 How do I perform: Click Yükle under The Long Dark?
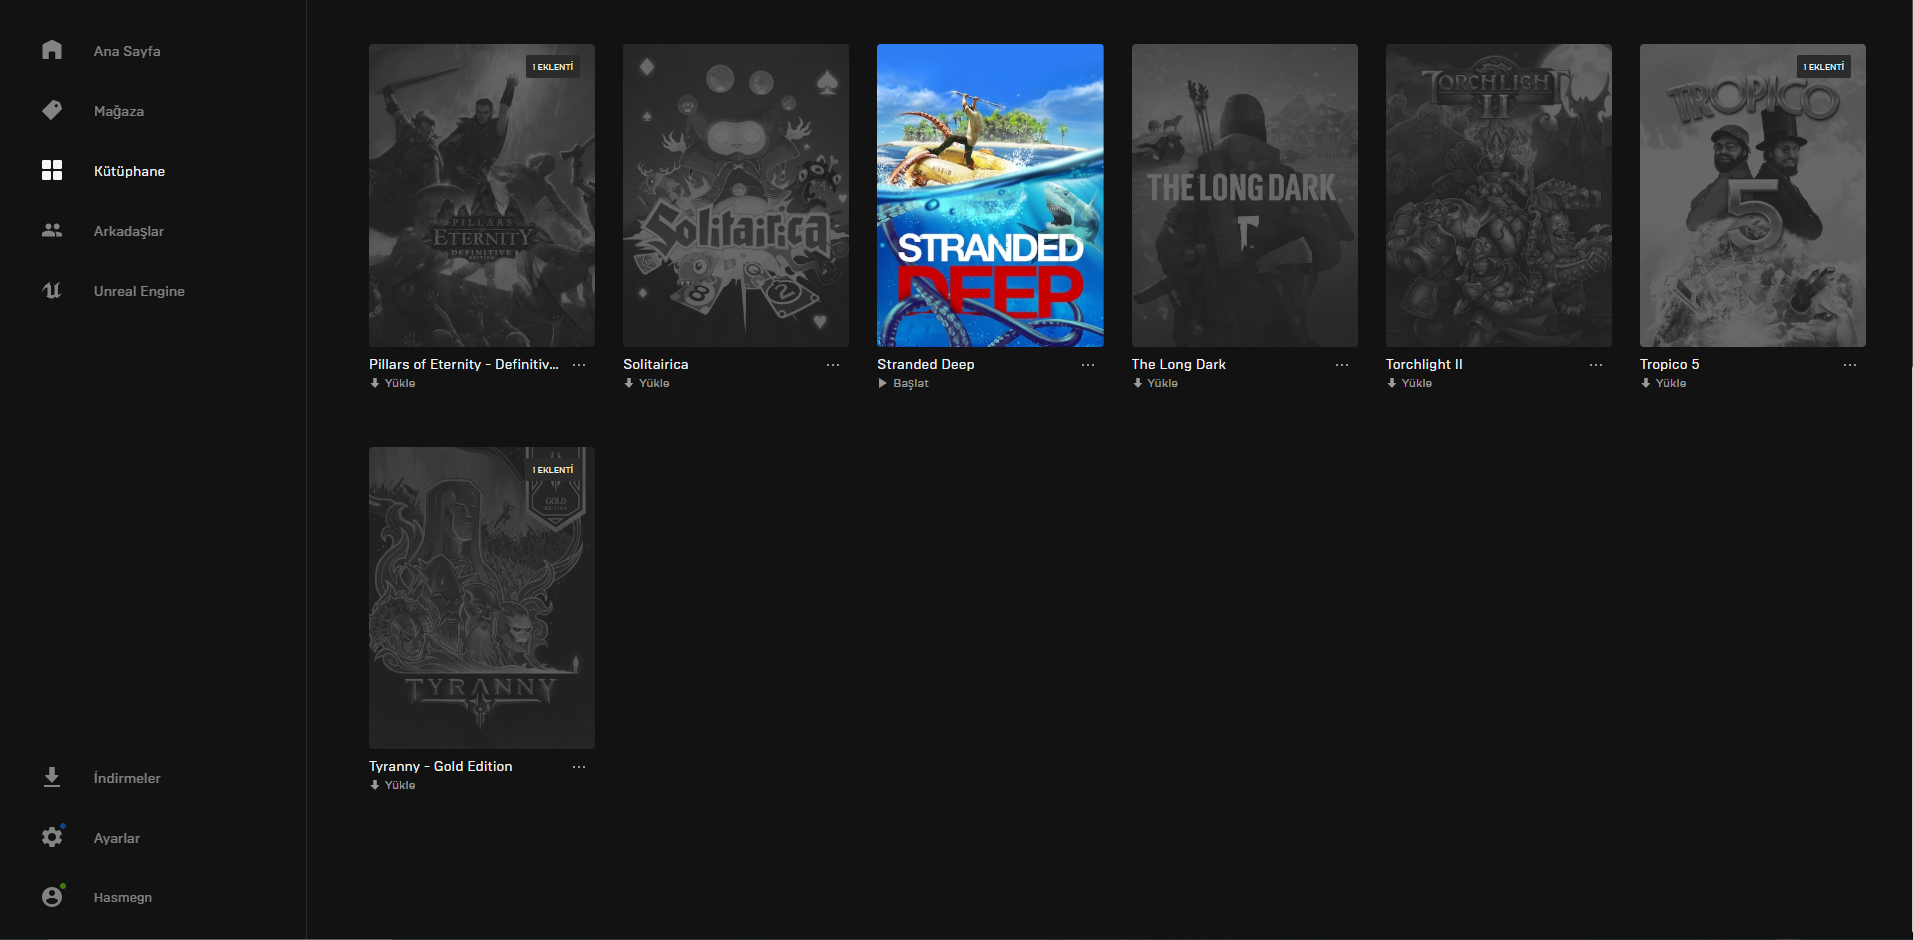(x=1162, y=383)
